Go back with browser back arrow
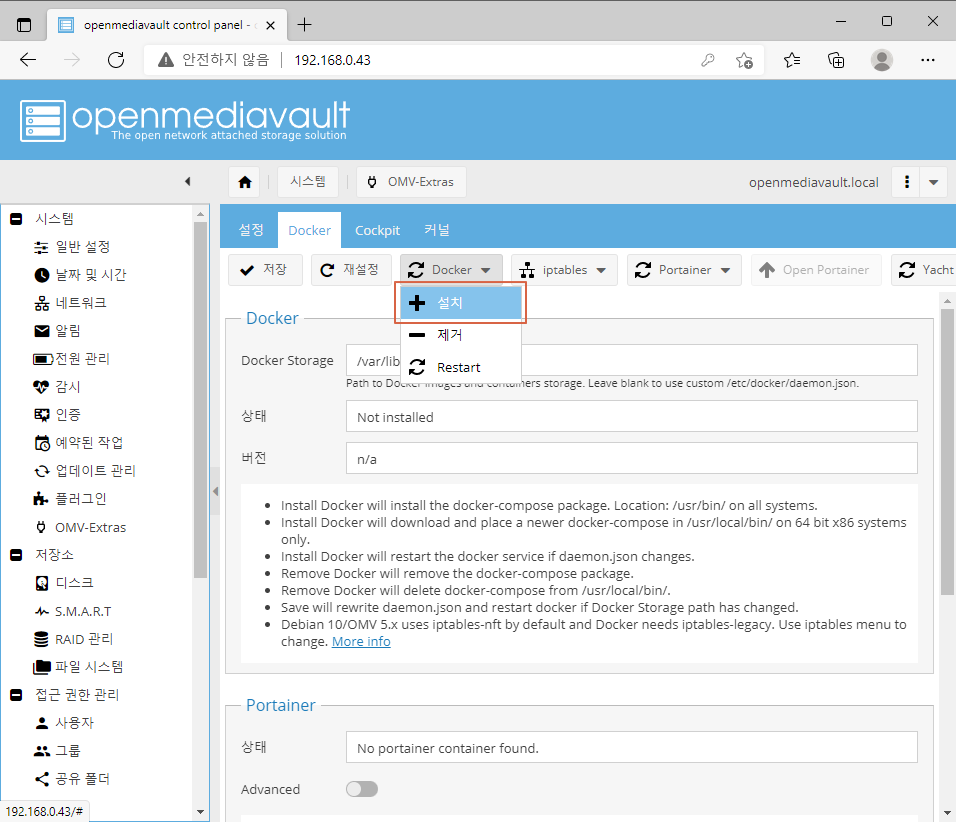The width and height of the screenshot is (956, 822). click(x=28, y=60)
